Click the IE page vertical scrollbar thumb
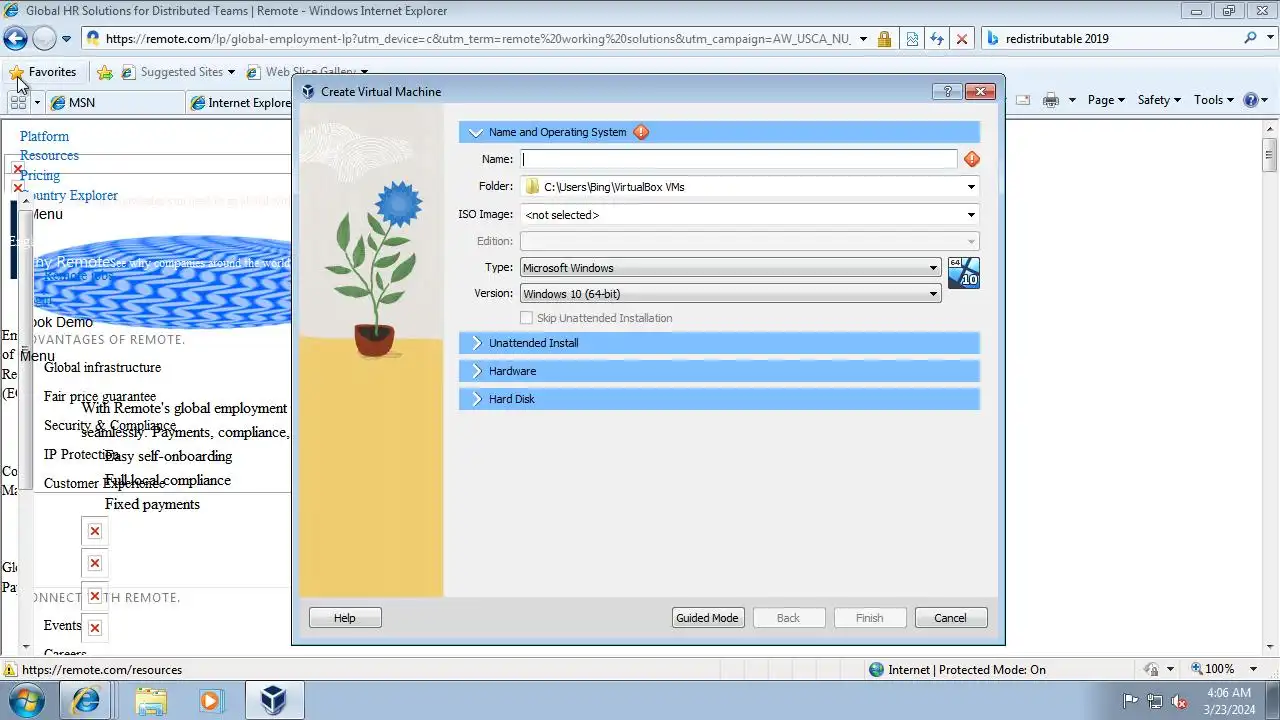The image size is (1280, 720). 1270,154
